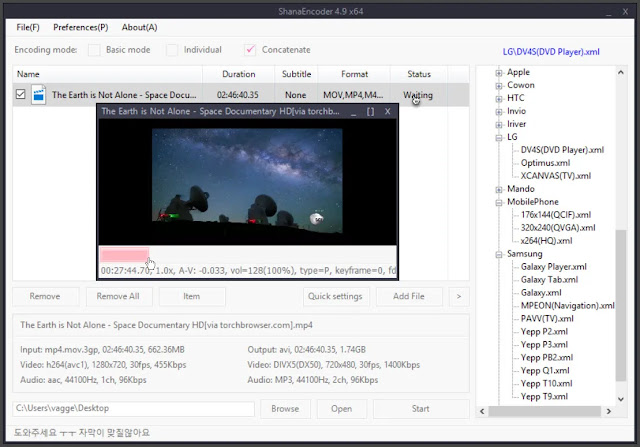Select Yepp T10.xml preset
Image resolution: width=640 pixels, height=447 pixels.
click(x=547, y=384)
